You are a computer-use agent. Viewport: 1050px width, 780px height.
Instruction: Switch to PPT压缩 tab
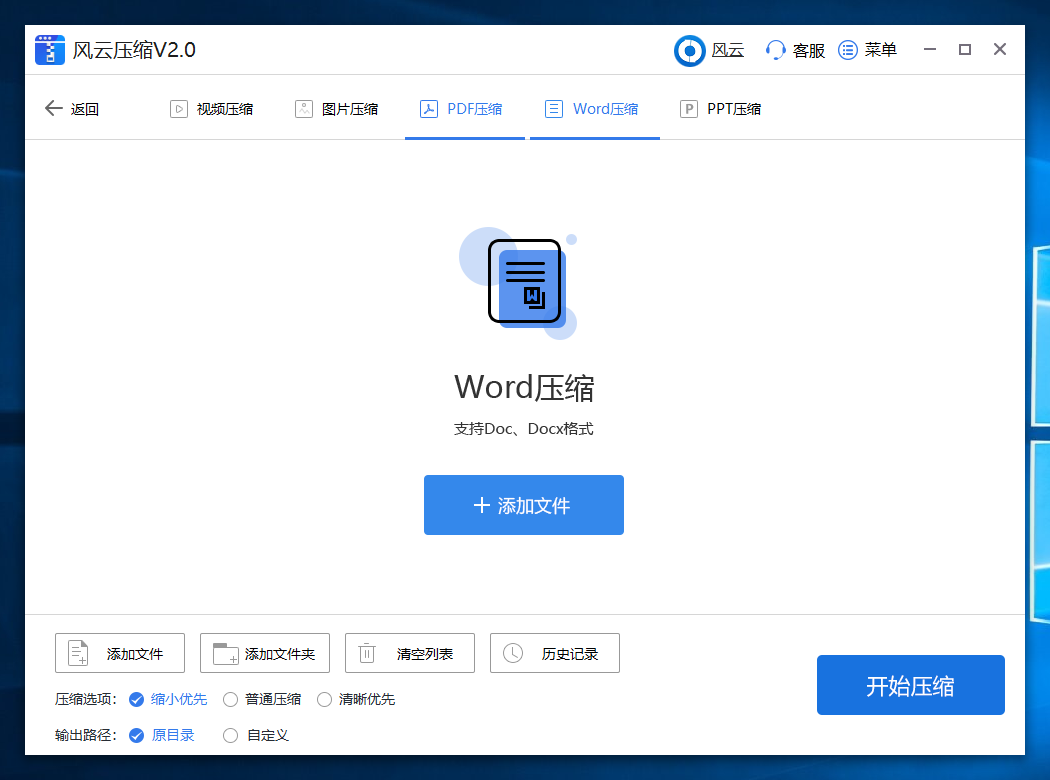coord(721,109)
